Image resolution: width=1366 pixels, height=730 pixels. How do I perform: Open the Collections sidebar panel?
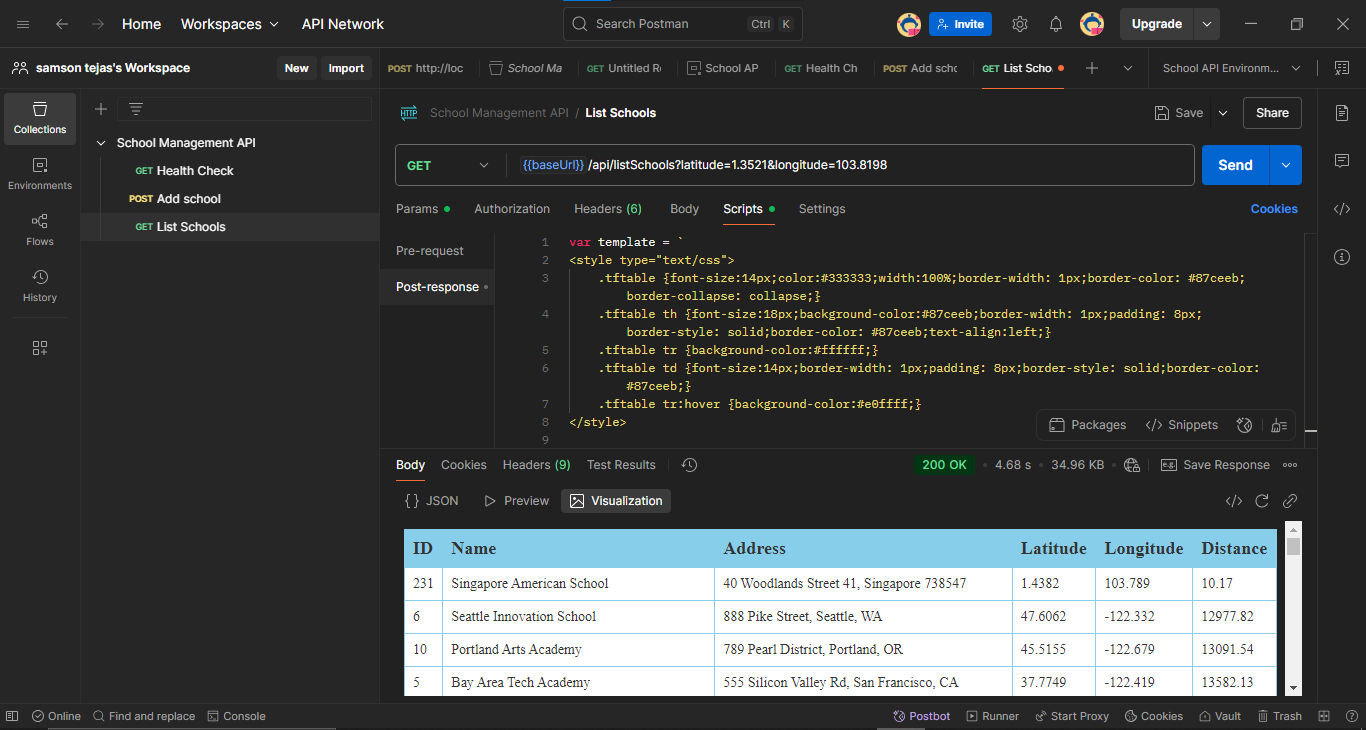40,118
